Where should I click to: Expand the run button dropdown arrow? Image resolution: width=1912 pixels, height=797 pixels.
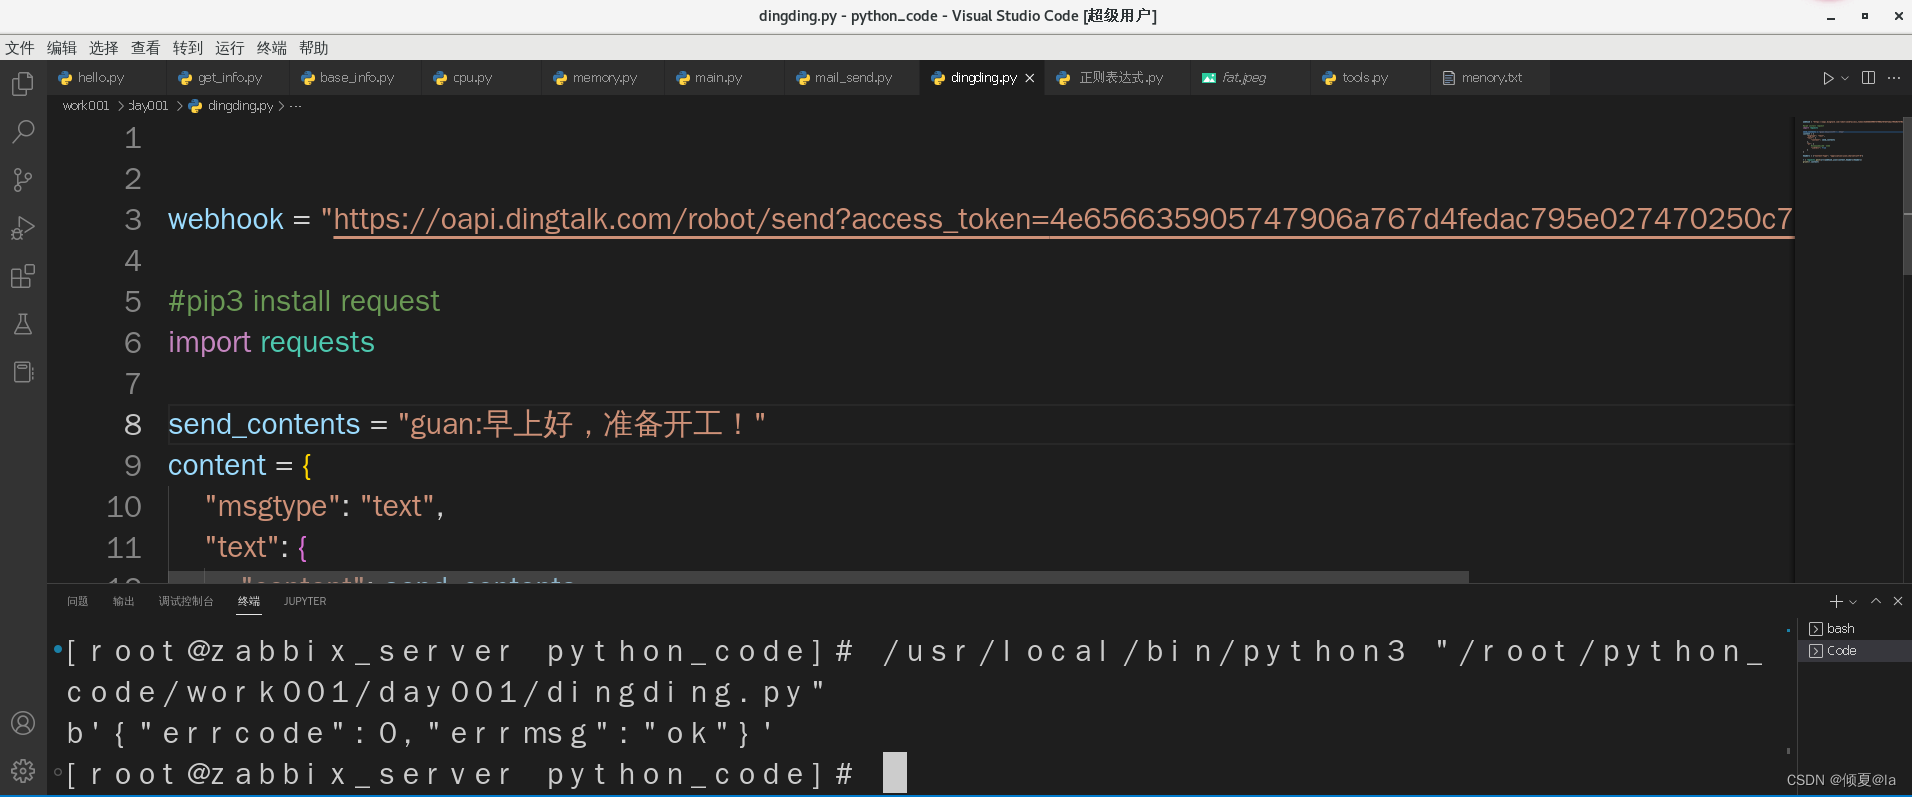(x=1845, y=78)
